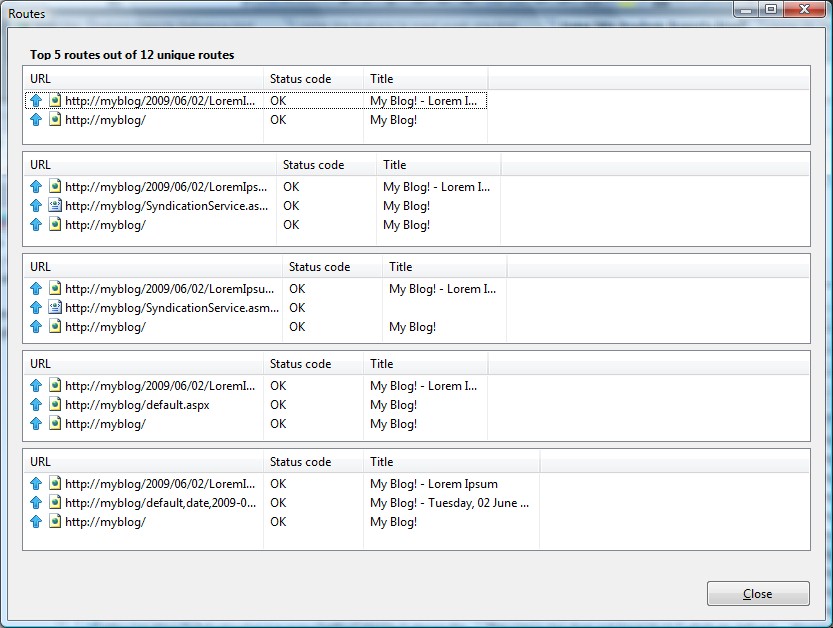Click up arrow in row titled My Blog! - Lorem Ipsum
The width and height of the screenshot is (833, 628).
click(x=36, y=484)
